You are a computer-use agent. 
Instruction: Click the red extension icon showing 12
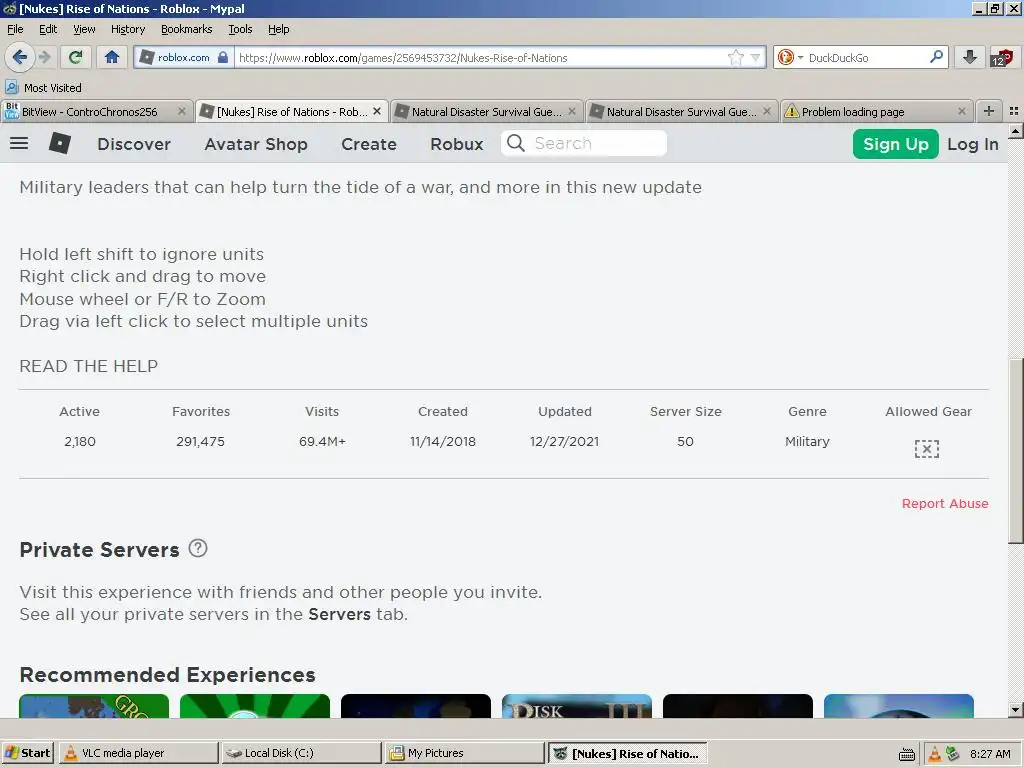[1000, 57]
